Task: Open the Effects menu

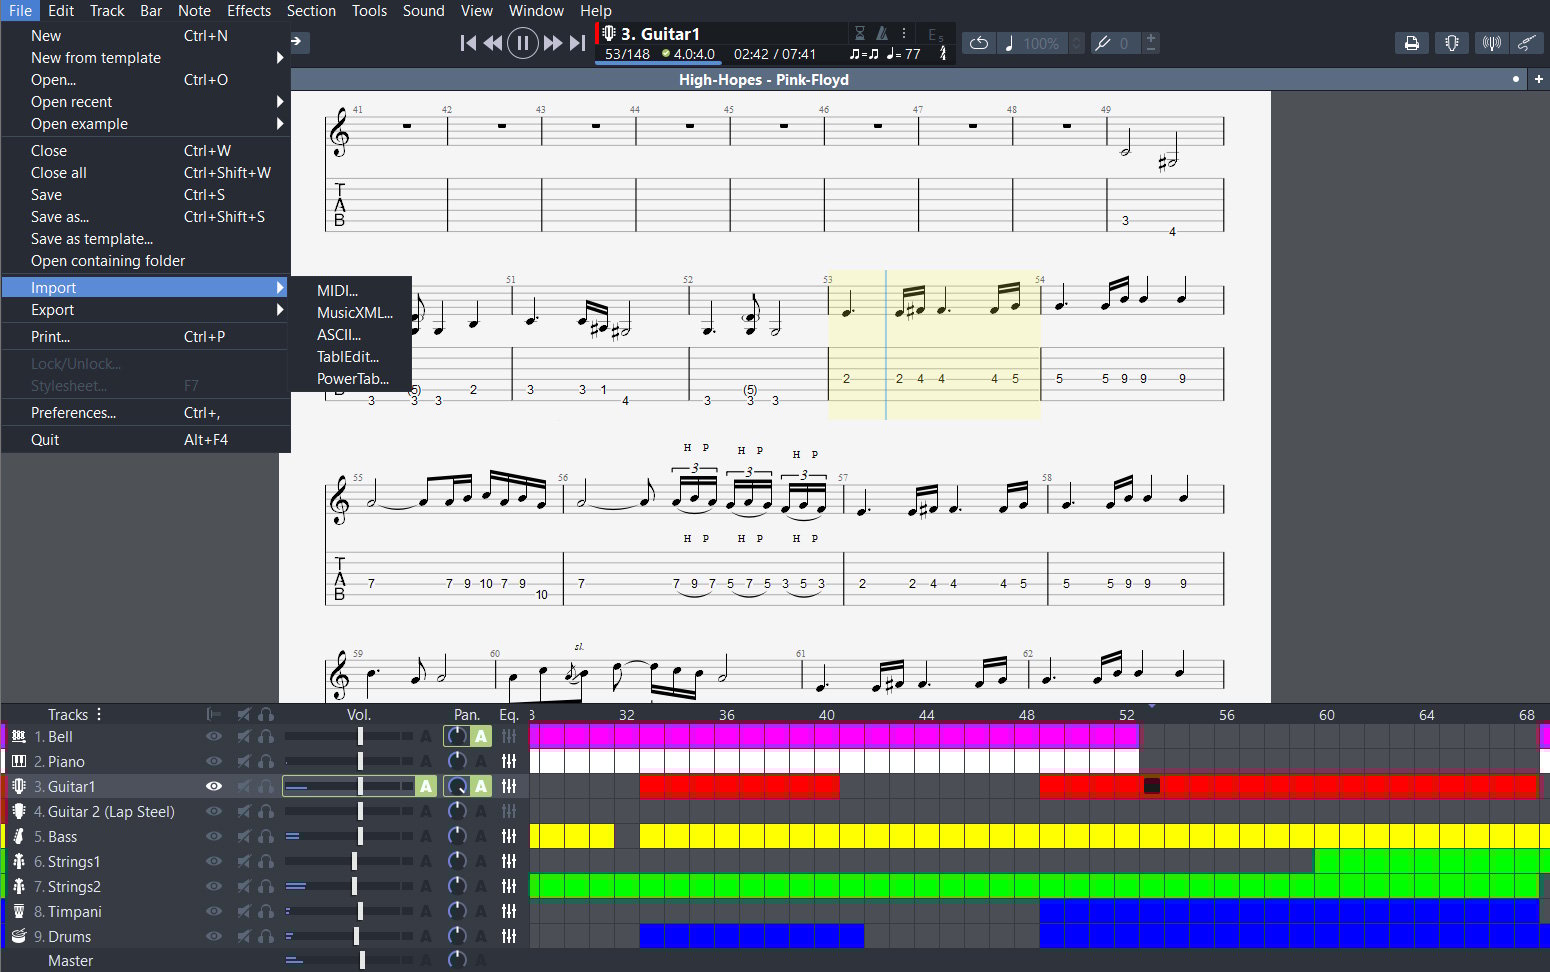Action: (x=249, y=11)
